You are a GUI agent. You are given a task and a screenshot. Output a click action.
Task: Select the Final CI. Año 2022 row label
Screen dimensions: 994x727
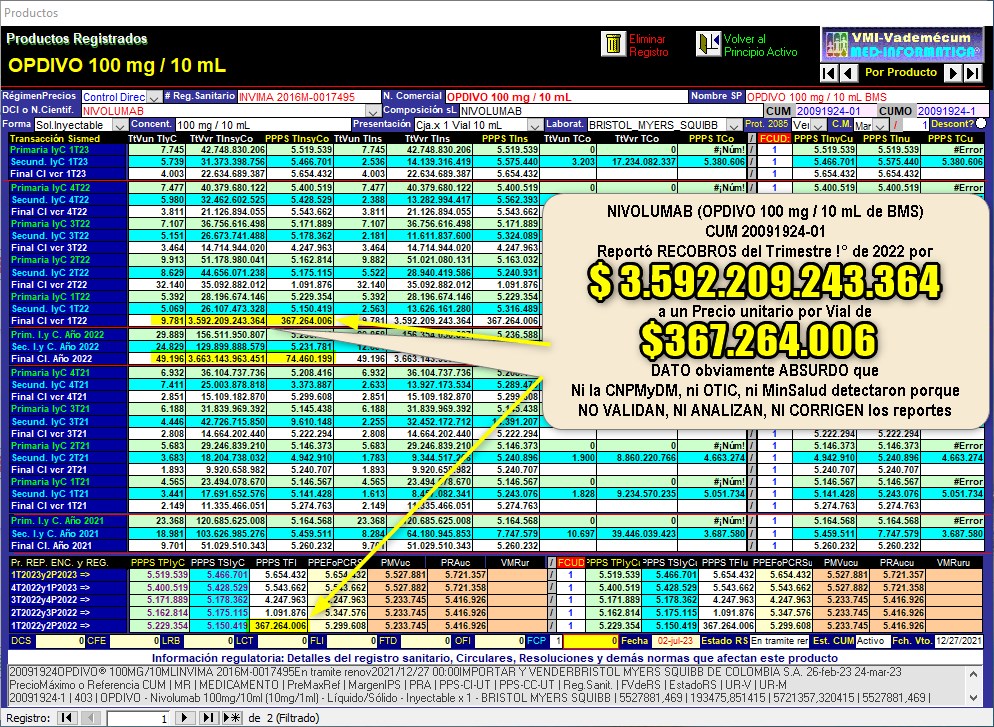(x=68, y=359)
